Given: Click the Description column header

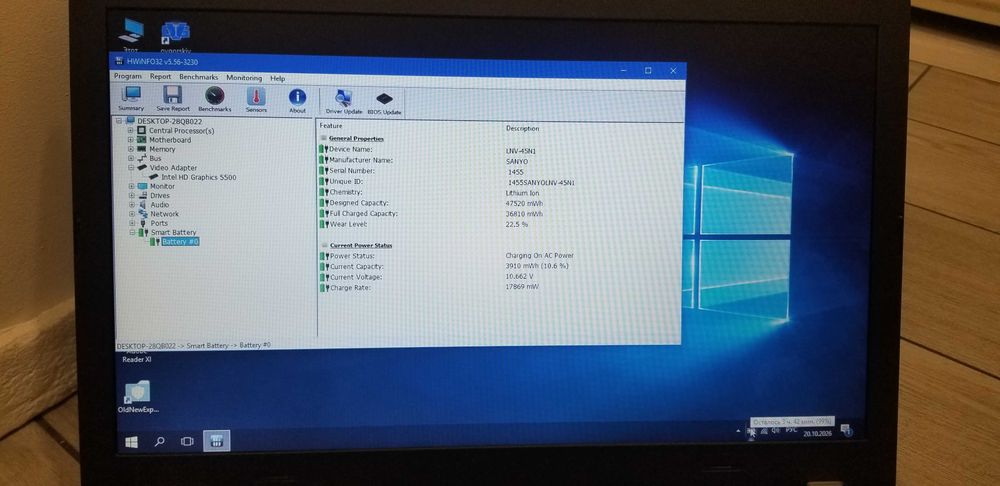Looking at the screenshot, I should click(x=522, y=128).
